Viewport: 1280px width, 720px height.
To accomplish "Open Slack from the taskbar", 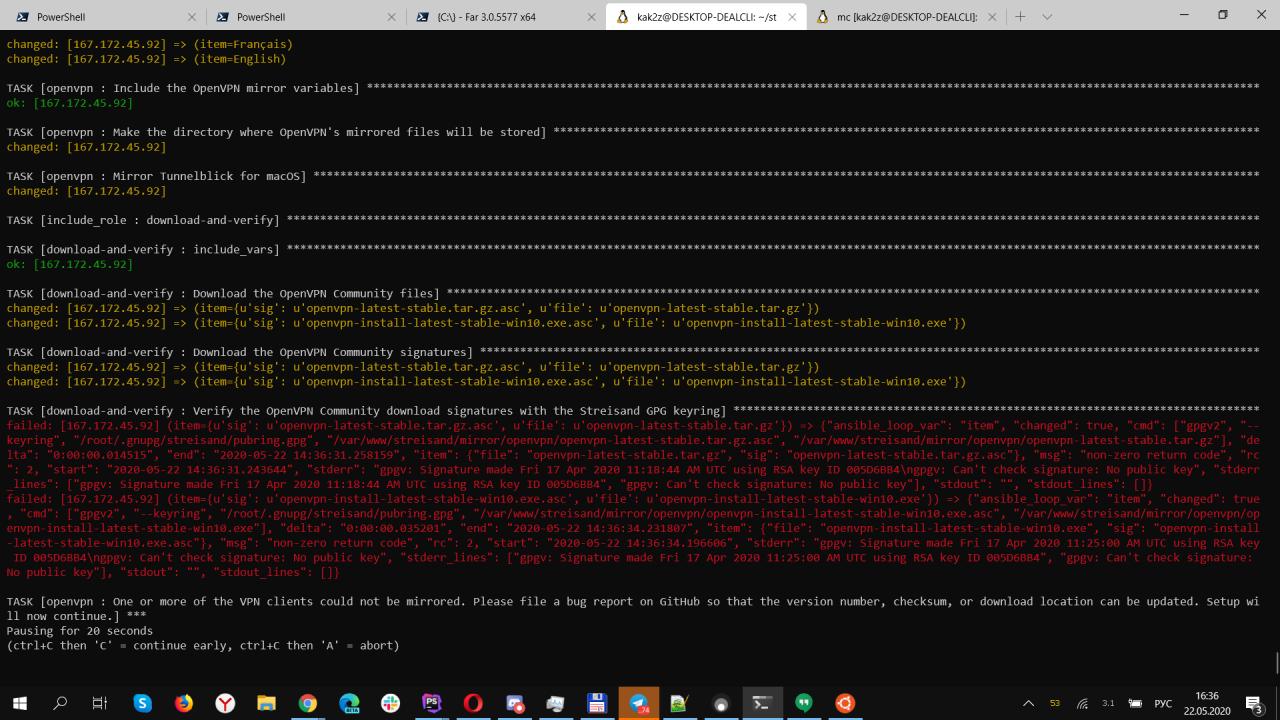I will 391,703.
